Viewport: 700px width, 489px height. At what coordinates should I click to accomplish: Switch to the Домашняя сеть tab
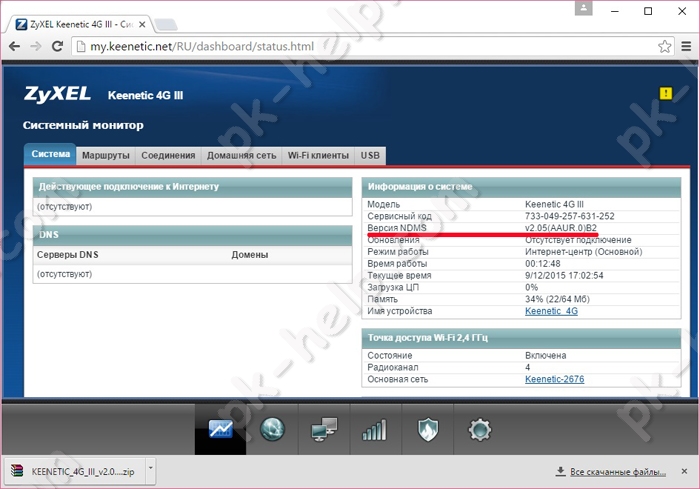pyautogui.click(x=242, y=155)
